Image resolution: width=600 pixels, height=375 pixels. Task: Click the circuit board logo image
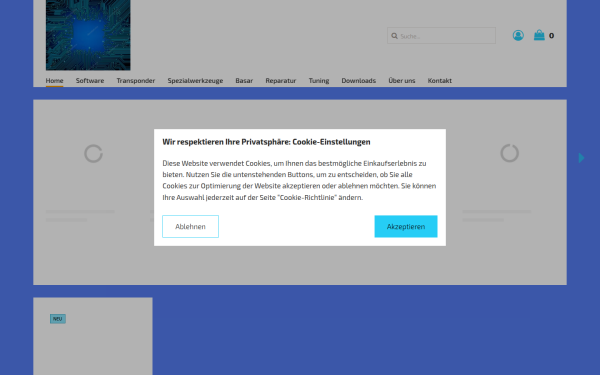point(88,35)
